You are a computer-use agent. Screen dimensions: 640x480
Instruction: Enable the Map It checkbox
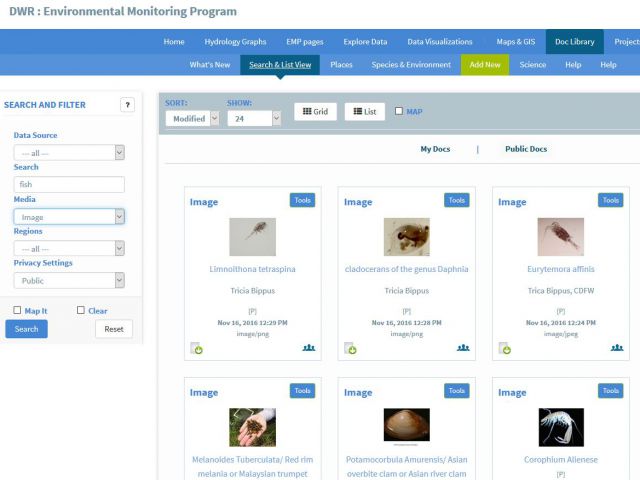[x=18, y=311]
